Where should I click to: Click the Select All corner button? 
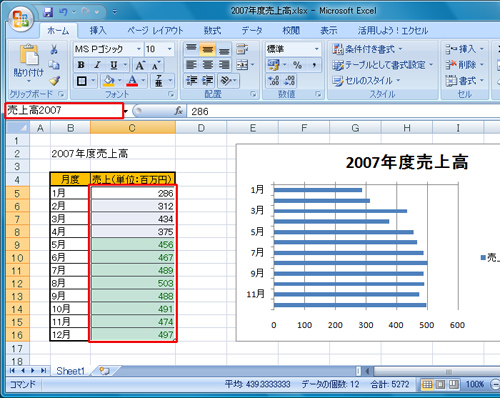click(x=18, y=128)
